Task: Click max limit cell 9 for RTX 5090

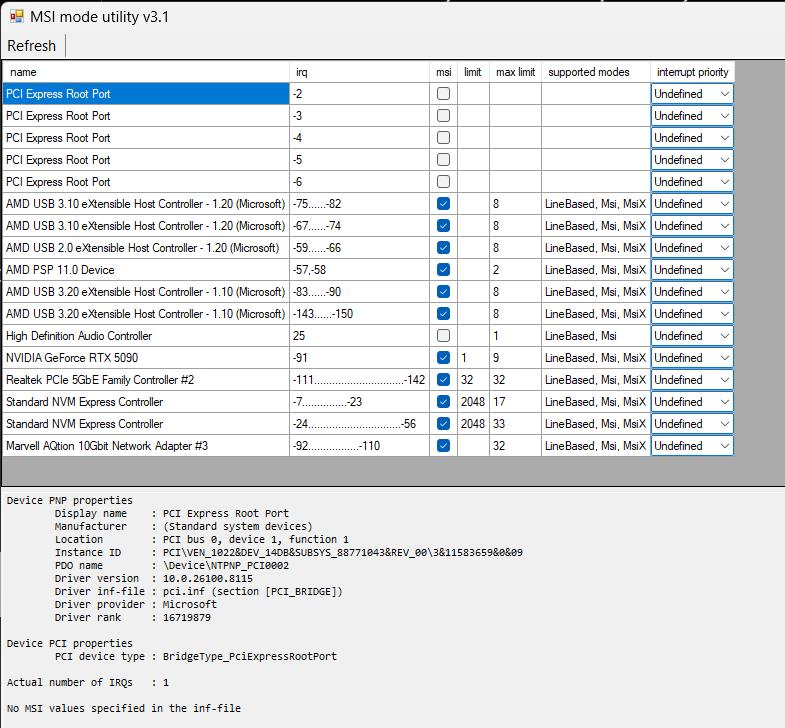Action: [515, 358]
